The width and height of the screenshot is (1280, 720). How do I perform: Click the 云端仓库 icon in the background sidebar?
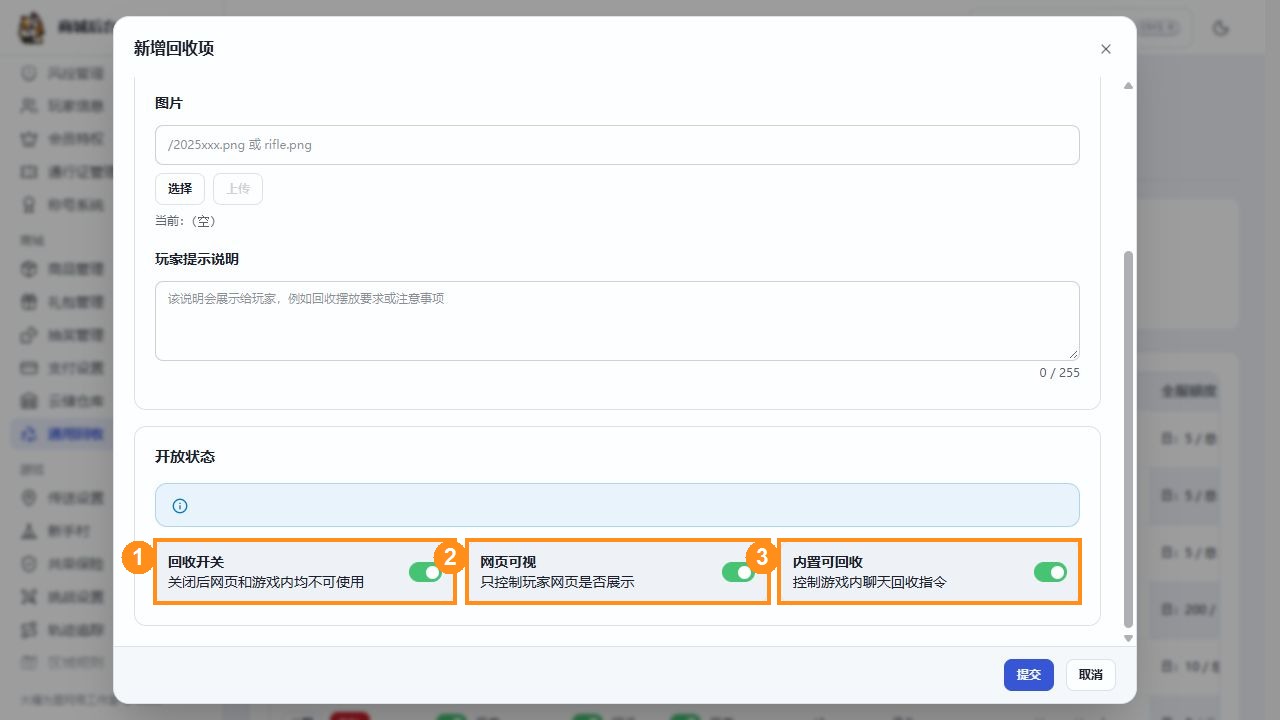(29, 400)
